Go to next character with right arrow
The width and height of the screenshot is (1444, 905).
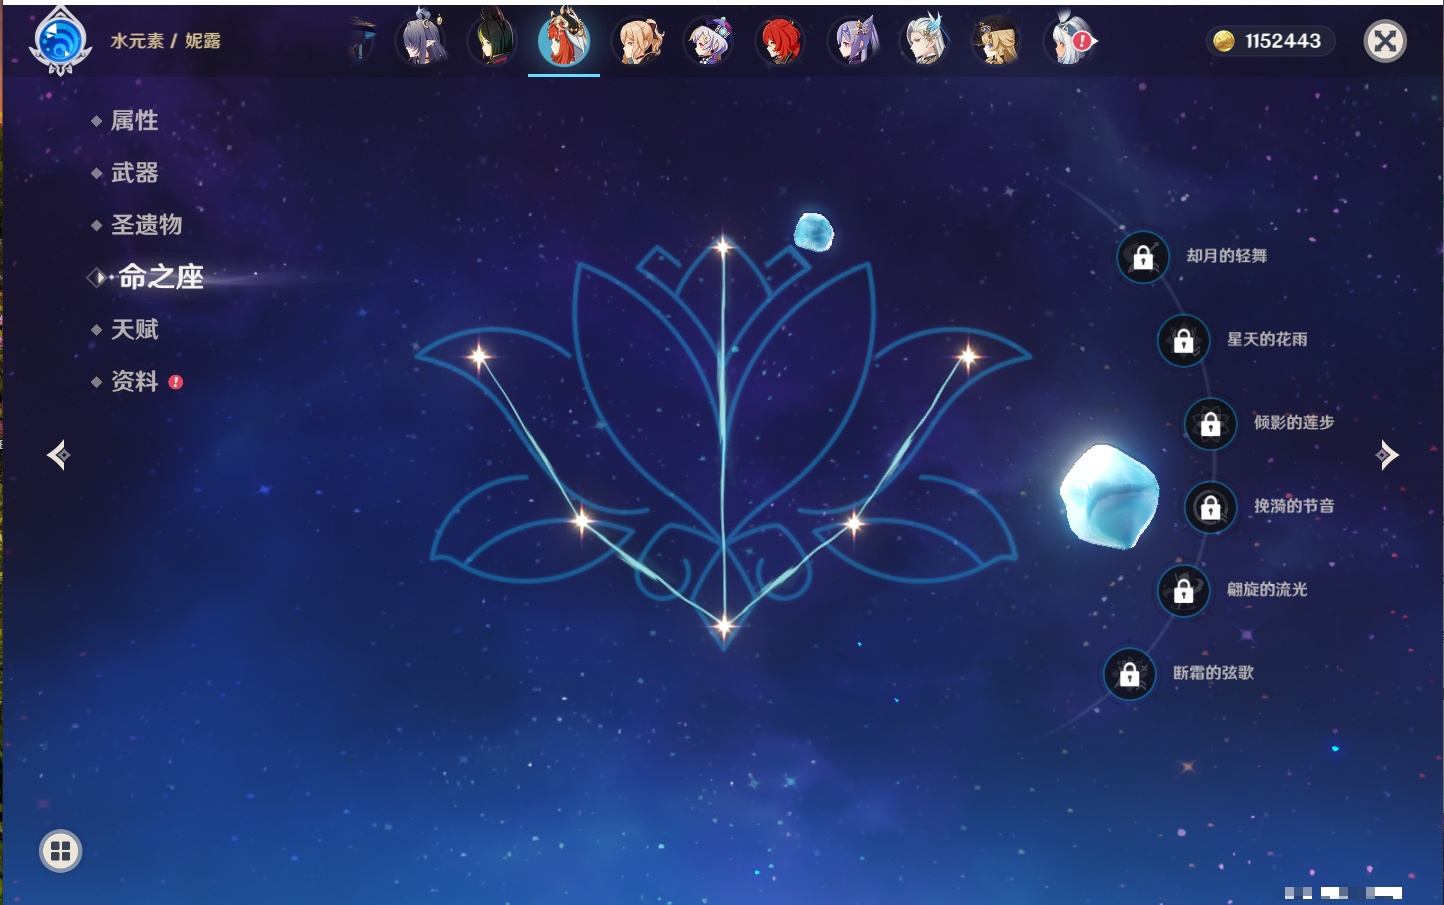(1387, 455)
